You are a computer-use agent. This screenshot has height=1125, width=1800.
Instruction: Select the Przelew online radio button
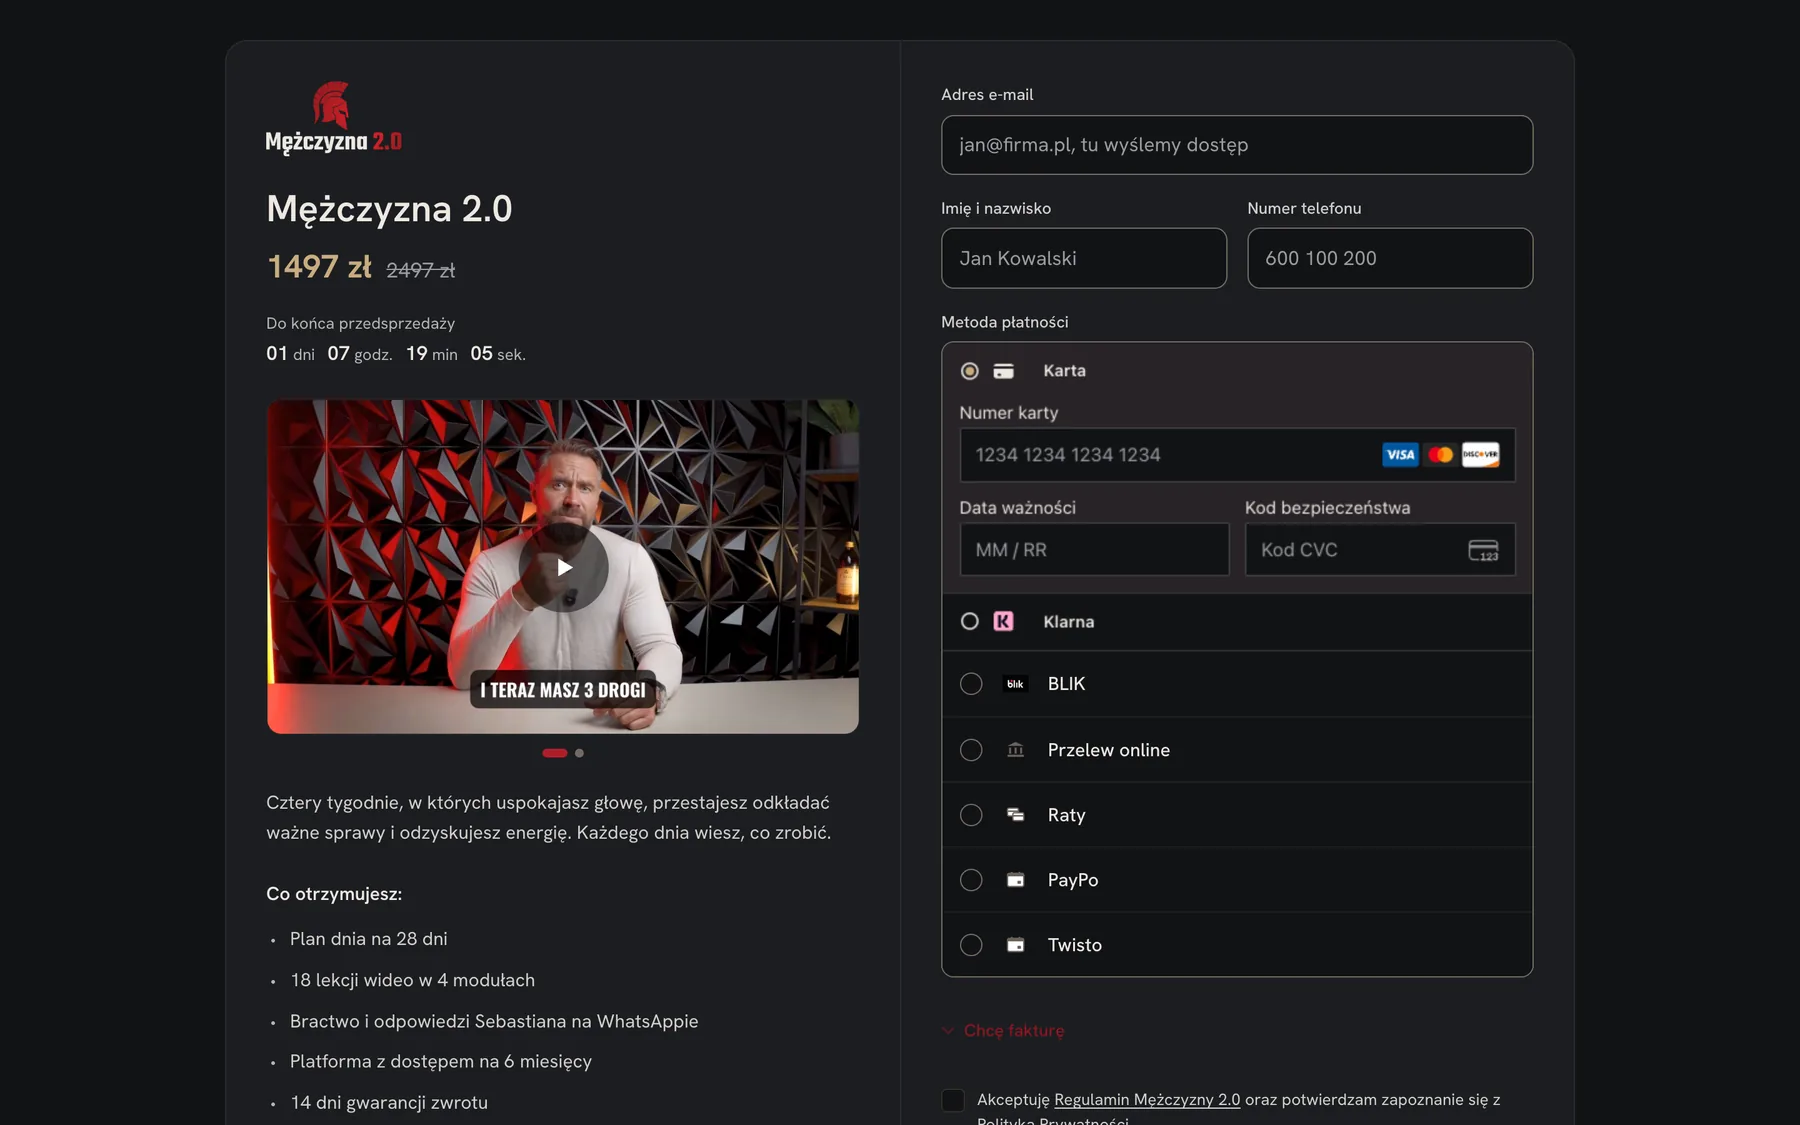(x=971, y=750)
